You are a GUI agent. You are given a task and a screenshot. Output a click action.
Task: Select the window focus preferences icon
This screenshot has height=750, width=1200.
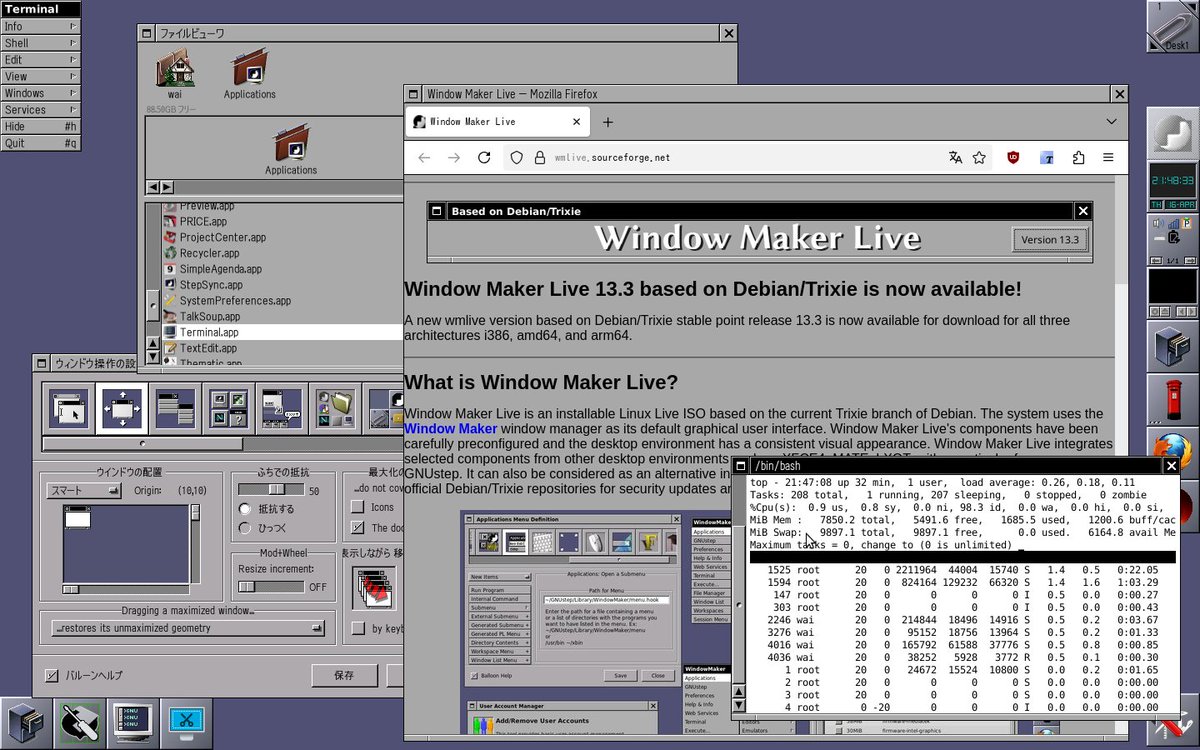tap(68, 408)
